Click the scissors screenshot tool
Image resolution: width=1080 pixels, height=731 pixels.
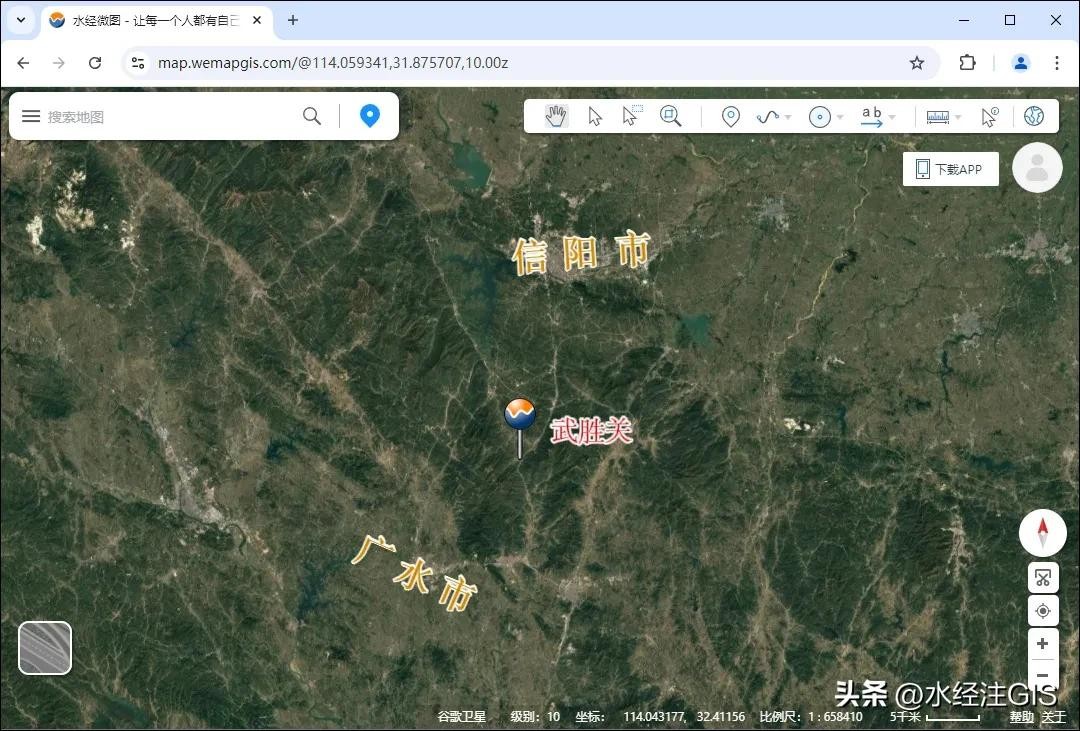tap(1042, 578)
